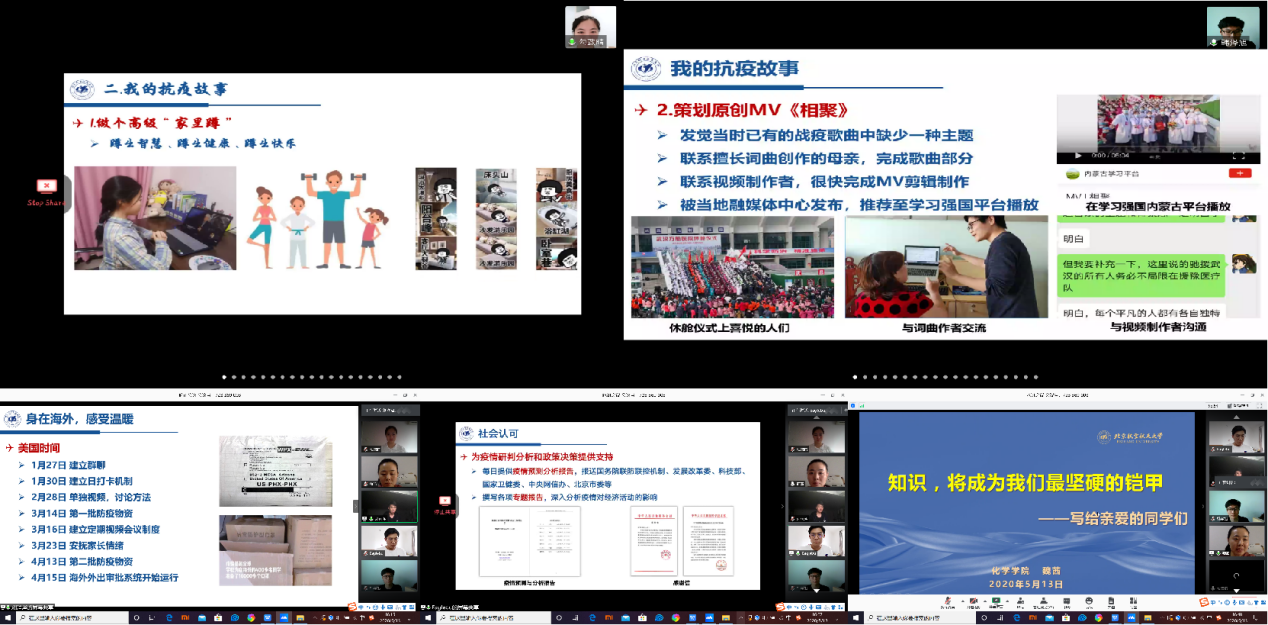Expand the arrow beside the microphone button
This screenshot has height=625, width=1268.
(963, 601)
